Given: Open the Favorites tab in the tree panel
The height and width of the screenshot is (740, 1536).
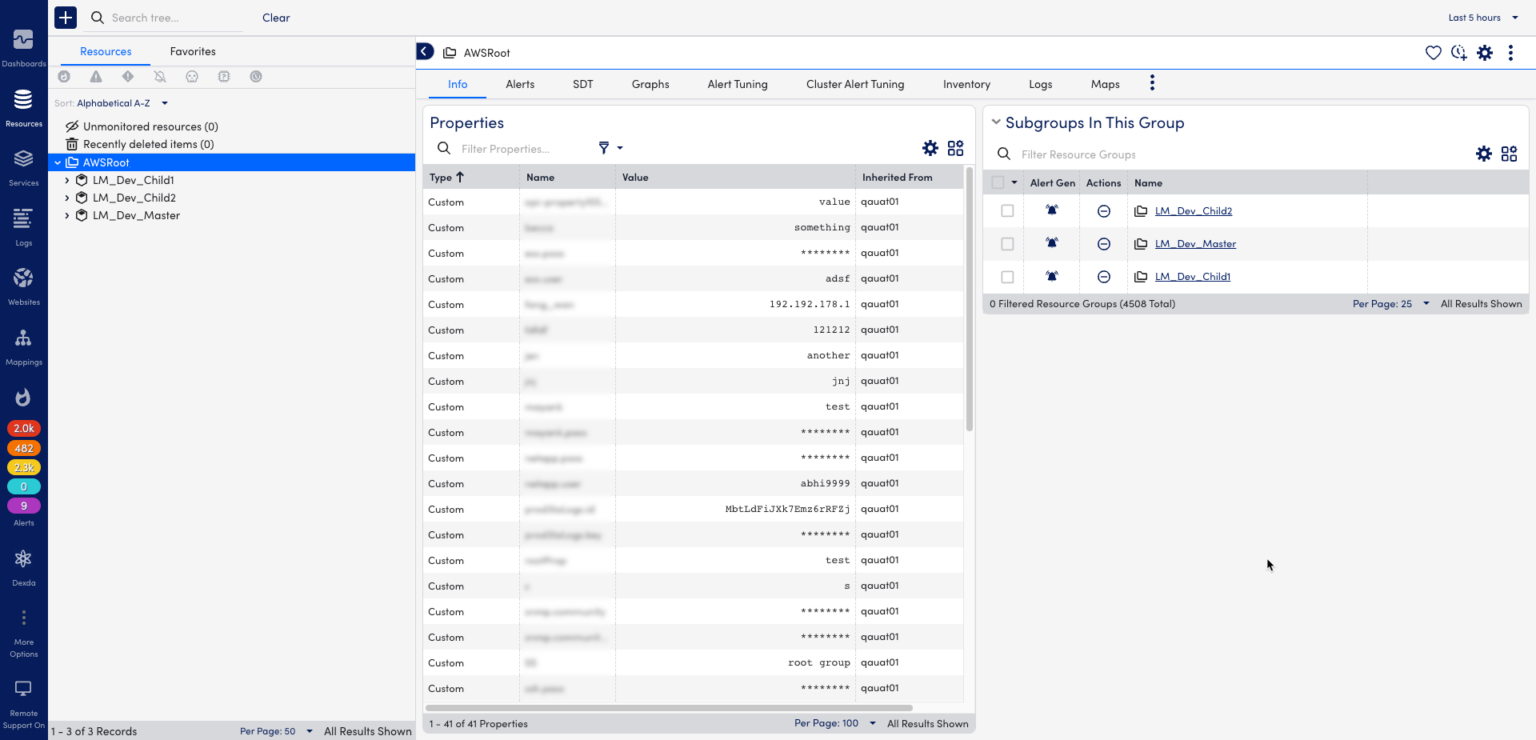Looking at the screenshot, I should coord(192,51).
